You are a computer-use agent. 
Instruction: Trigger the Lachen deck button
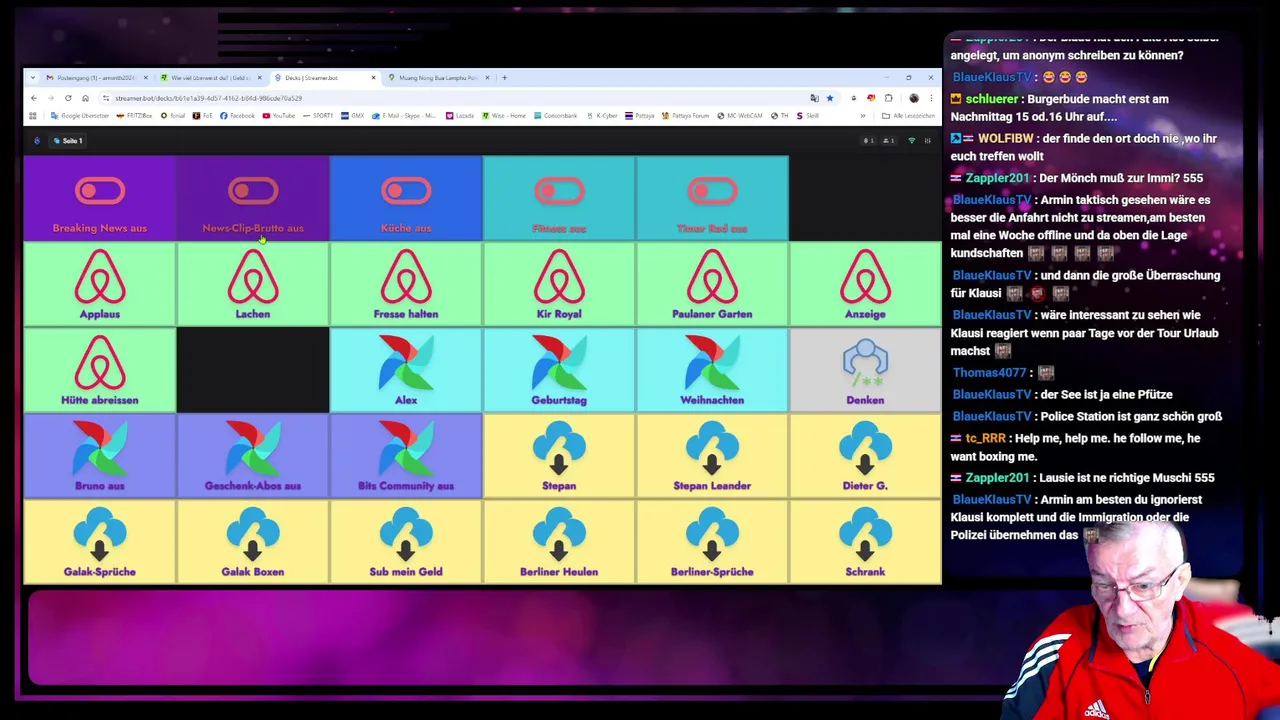[252, 284]
